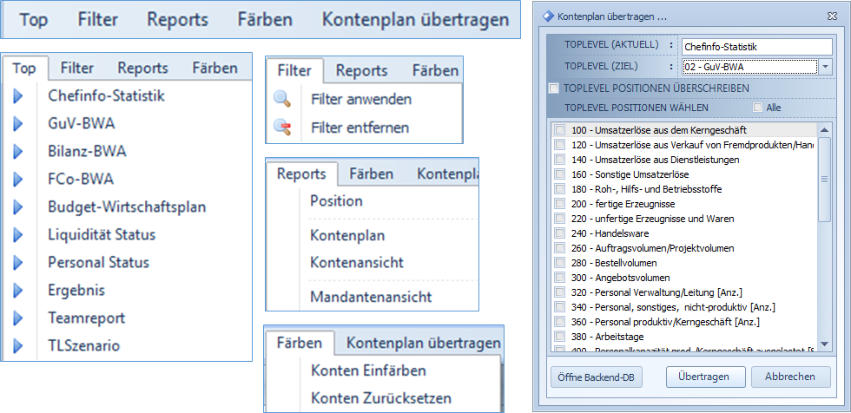Screen dimensions: 851x413
Task: Click the arrow icon next to GuV-BWA
Action: click(x=18, y=125)
